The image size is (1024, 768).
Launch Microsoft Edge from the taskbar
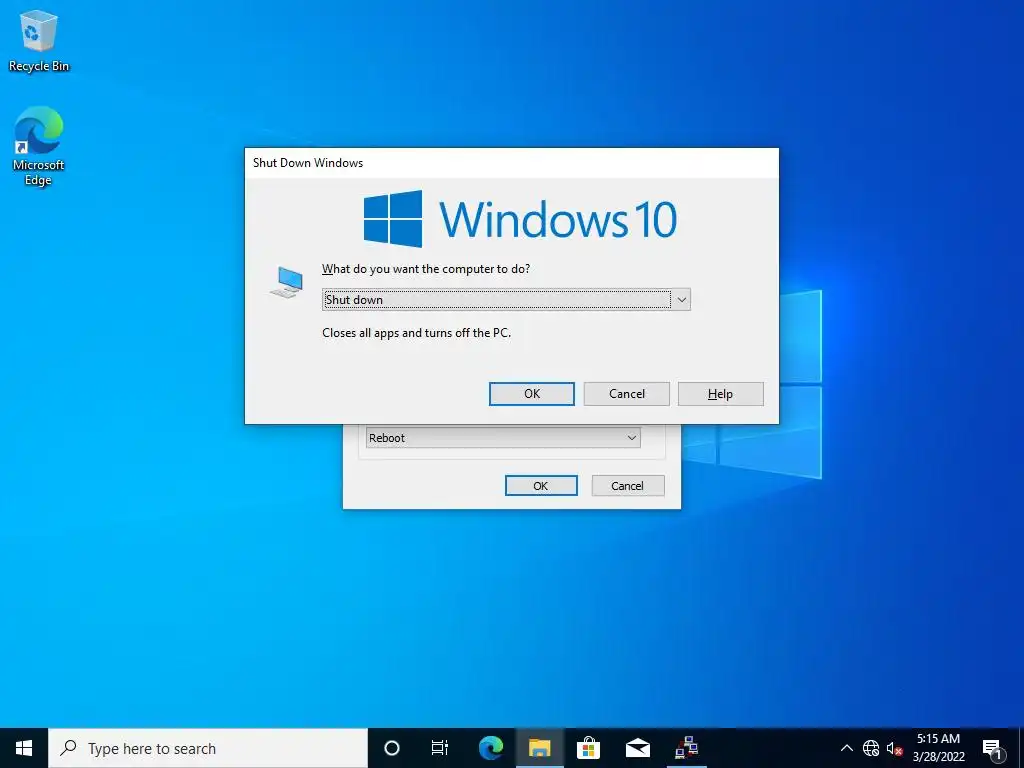point(490,748)
